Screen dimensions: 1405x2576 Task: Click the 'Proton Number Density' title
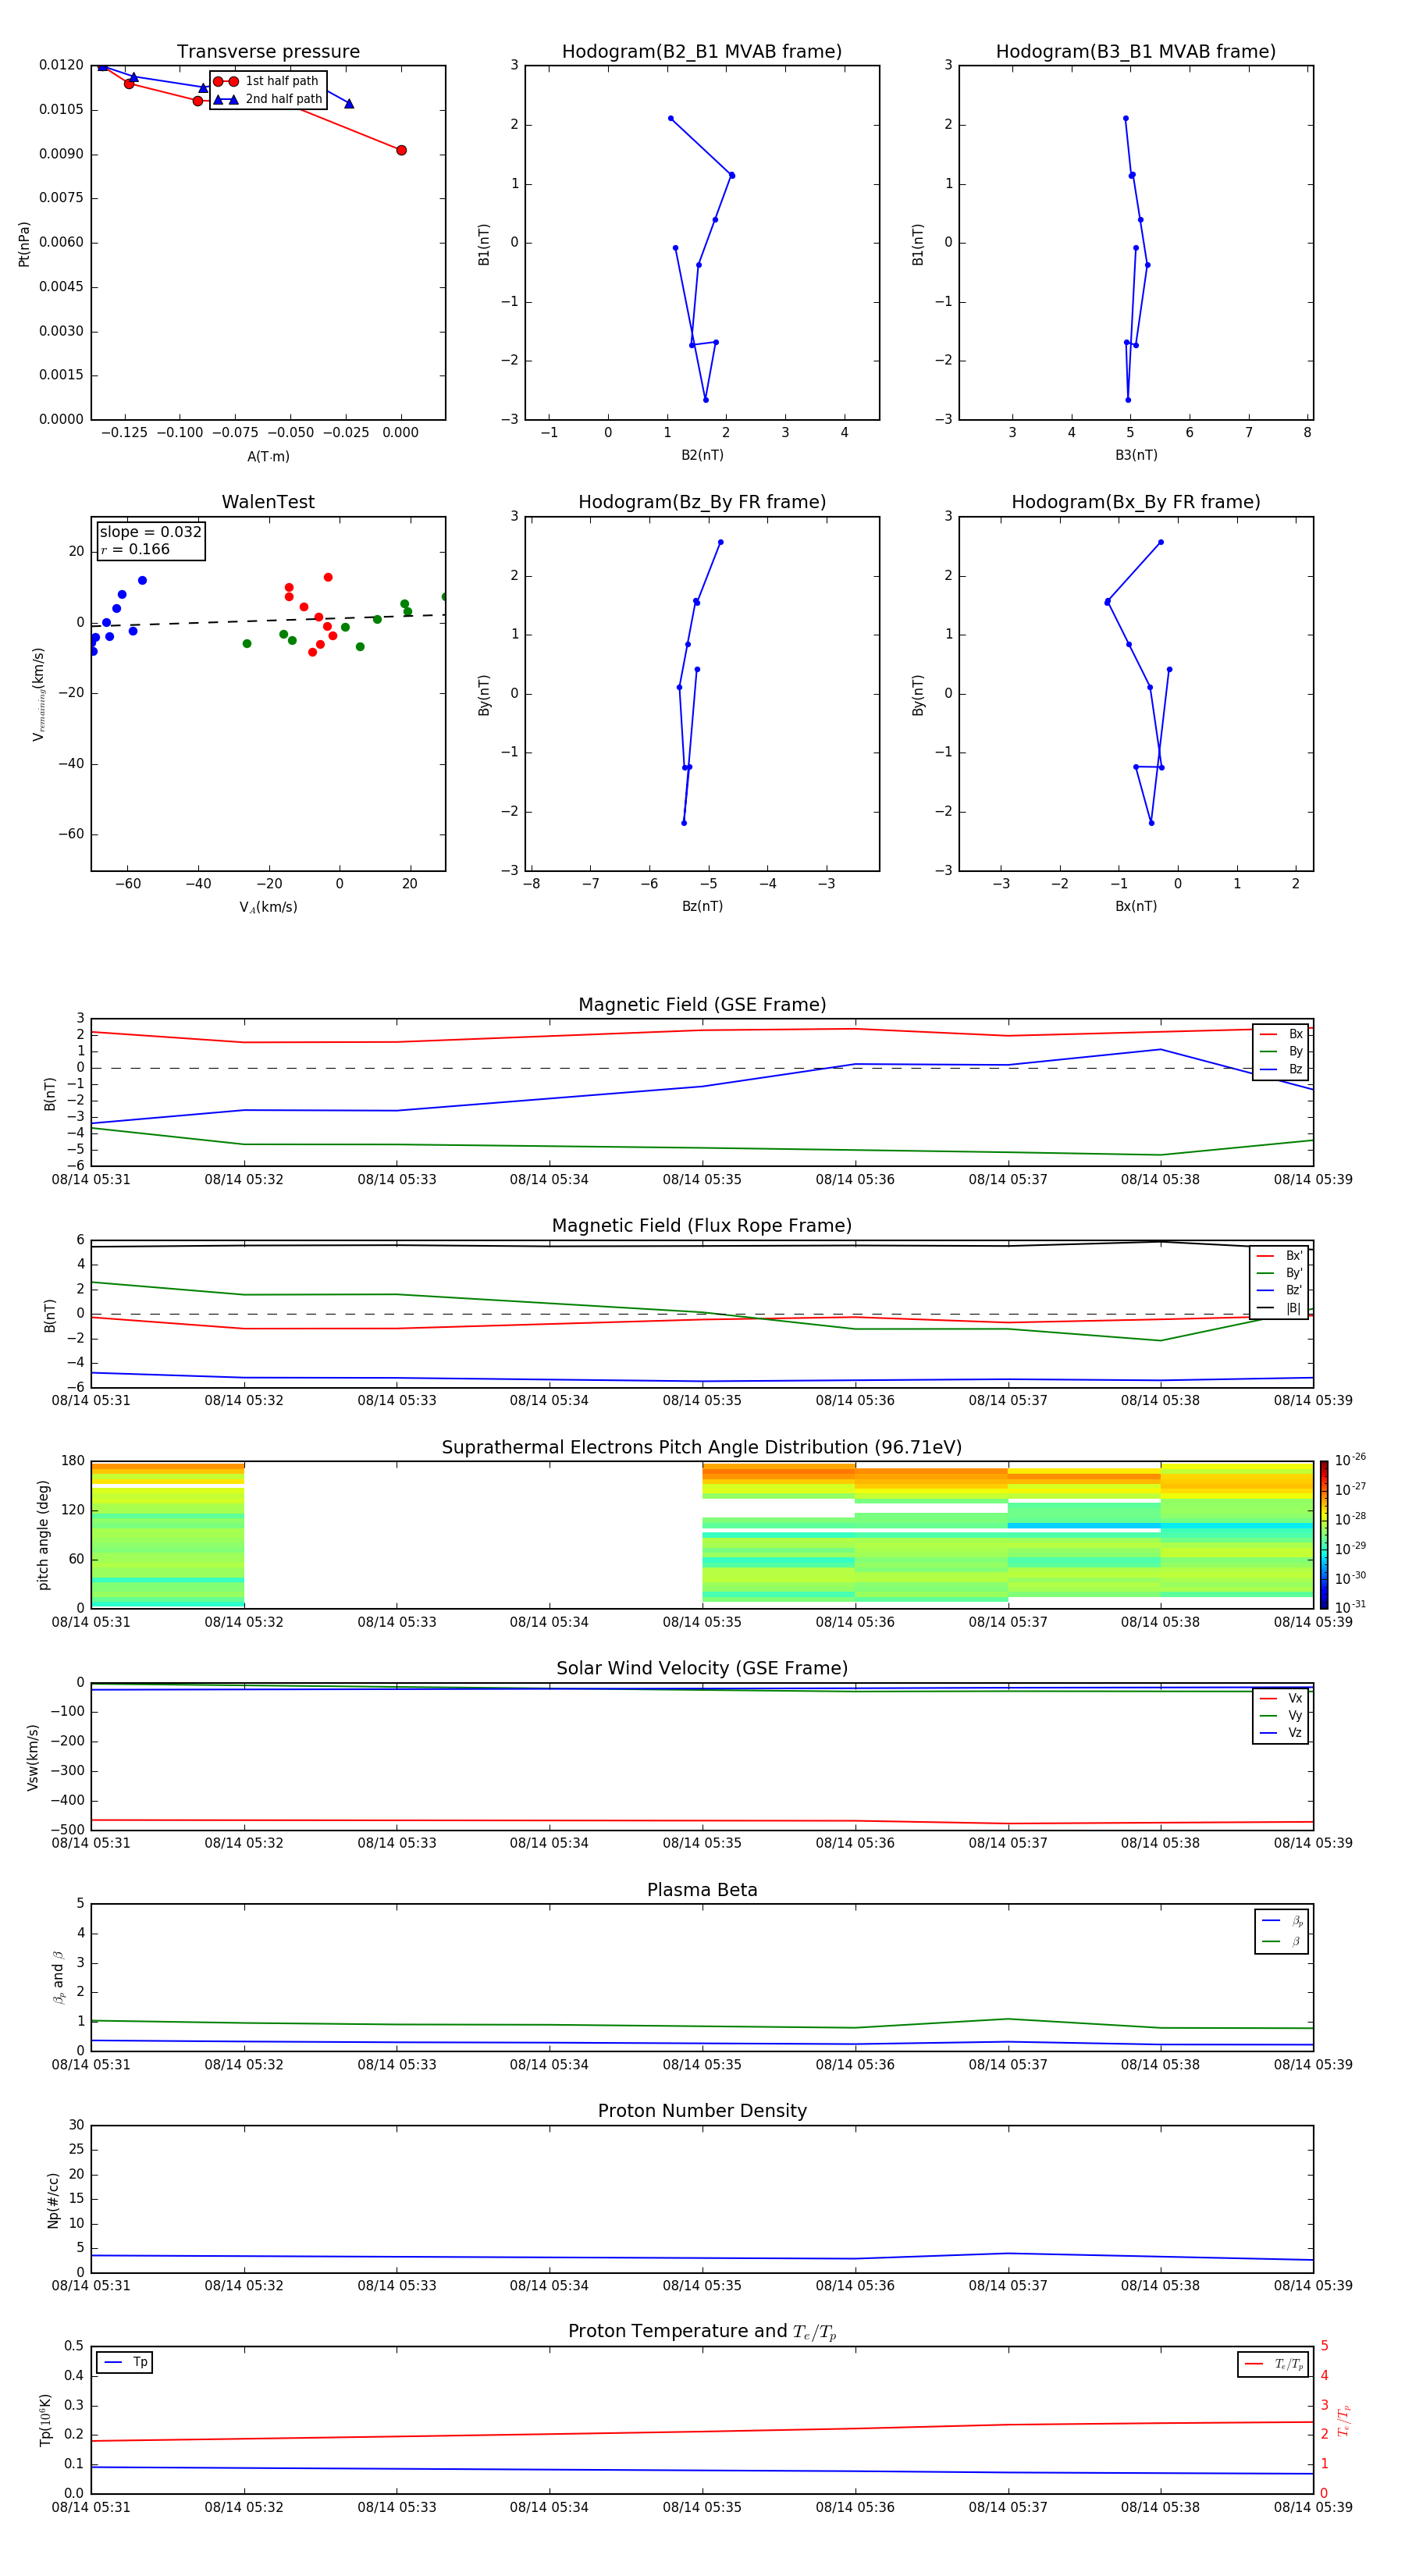tap(702, 2111)
